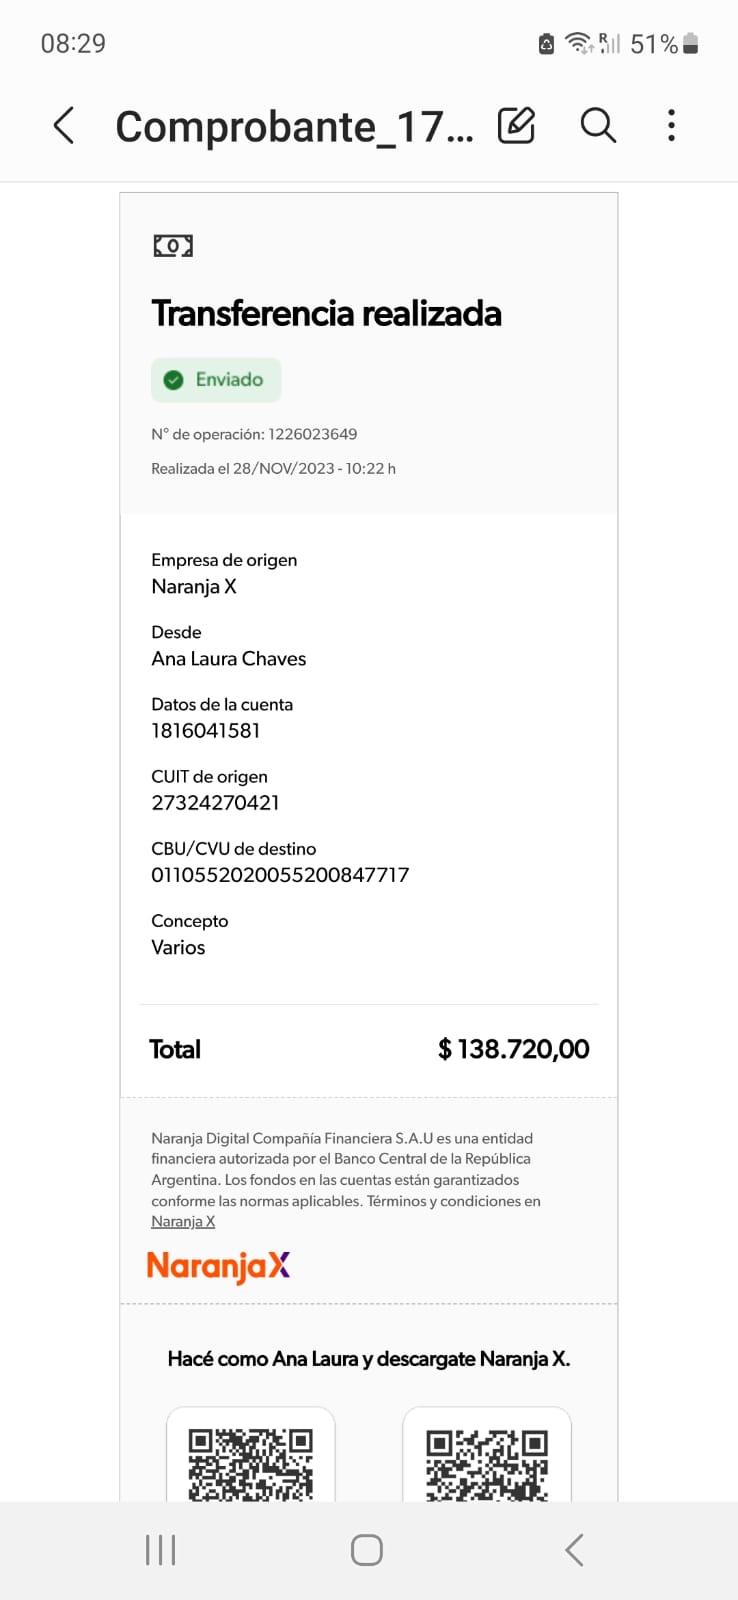The height and width of the screenshot is (1600, 738).
Task: Tap the Transferencia realizada heading
Action: click(326, 314)
